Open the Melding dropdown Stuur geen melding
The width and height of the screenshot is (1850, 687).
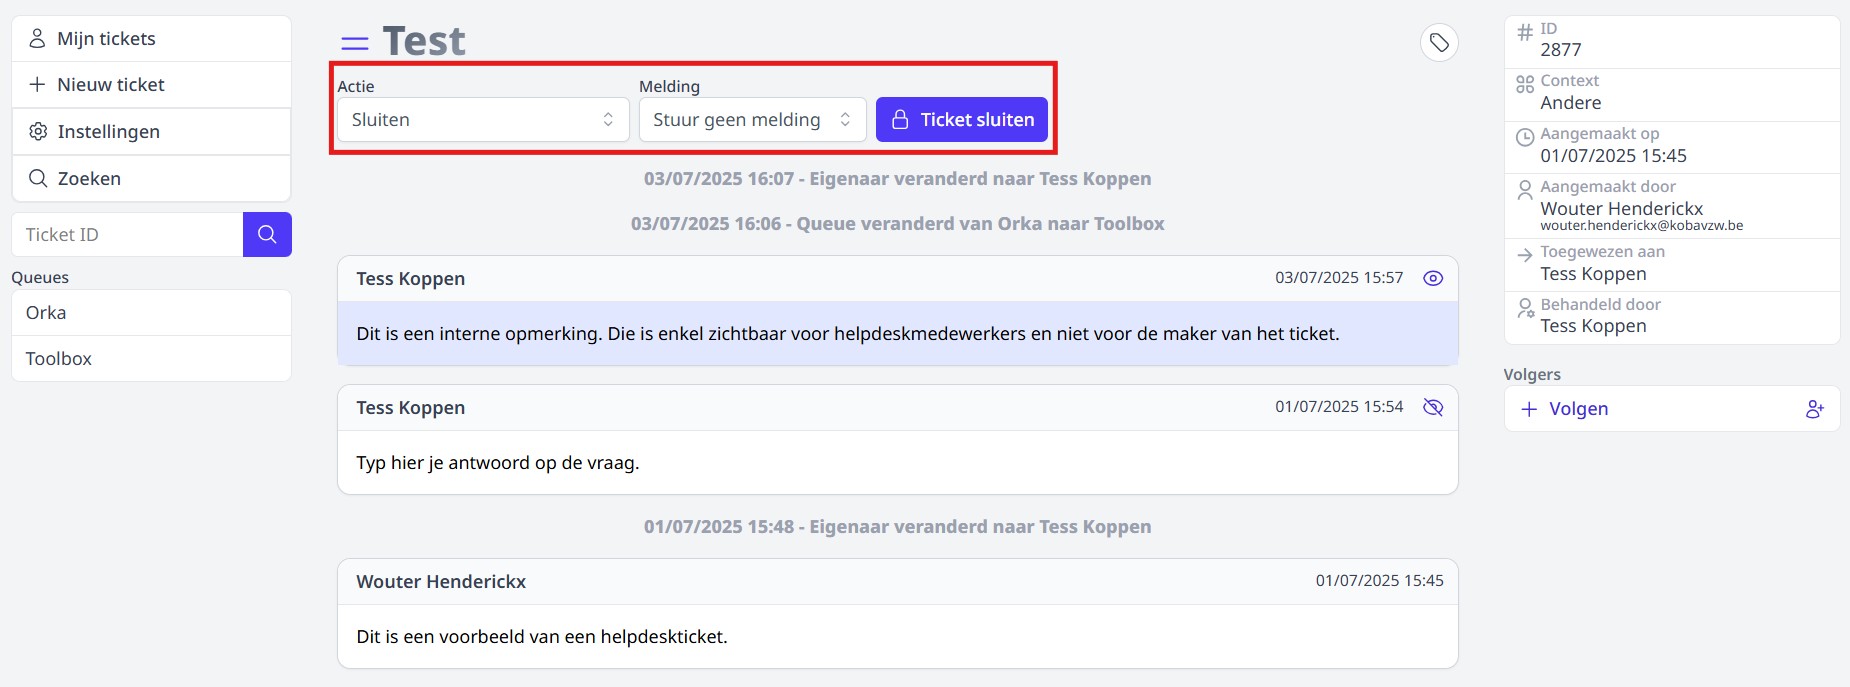tap(753, 119)
